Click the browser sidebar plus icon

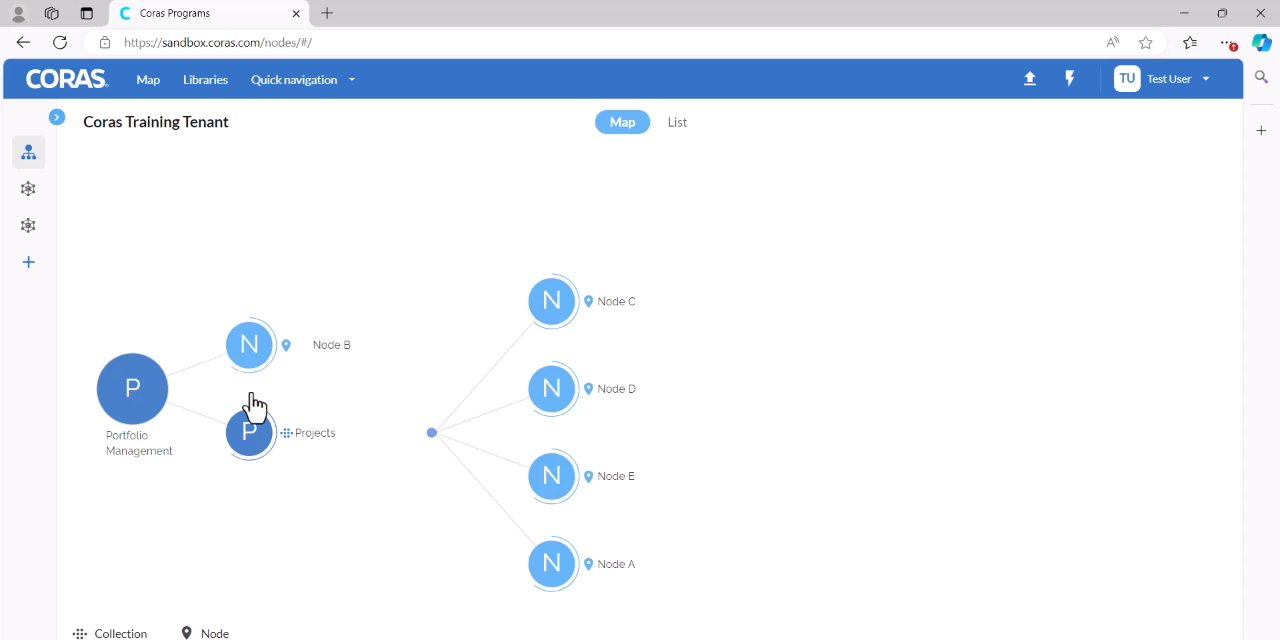click(x=1262, y=131)
